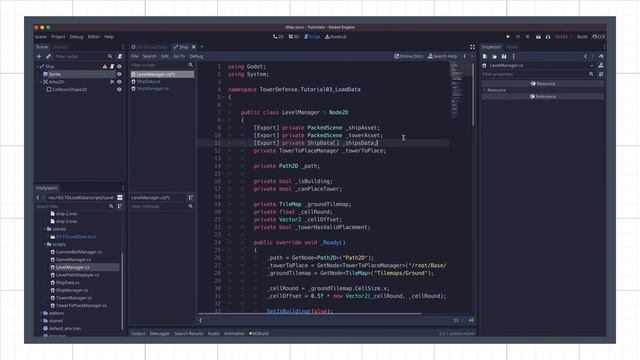Image resolution: width=640 pixels, height=360 pixels.
Task: Open the Inspector extra options menu
Action: [513, 56]
